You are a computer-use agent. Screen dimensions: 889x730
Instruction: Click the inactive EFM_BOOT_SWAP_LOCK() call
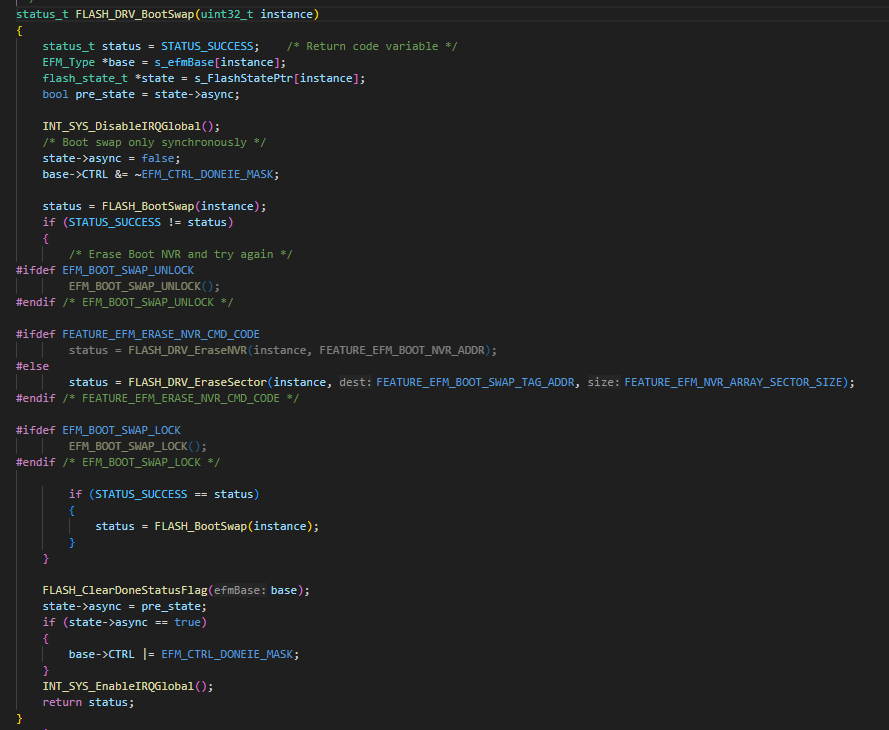138,447
